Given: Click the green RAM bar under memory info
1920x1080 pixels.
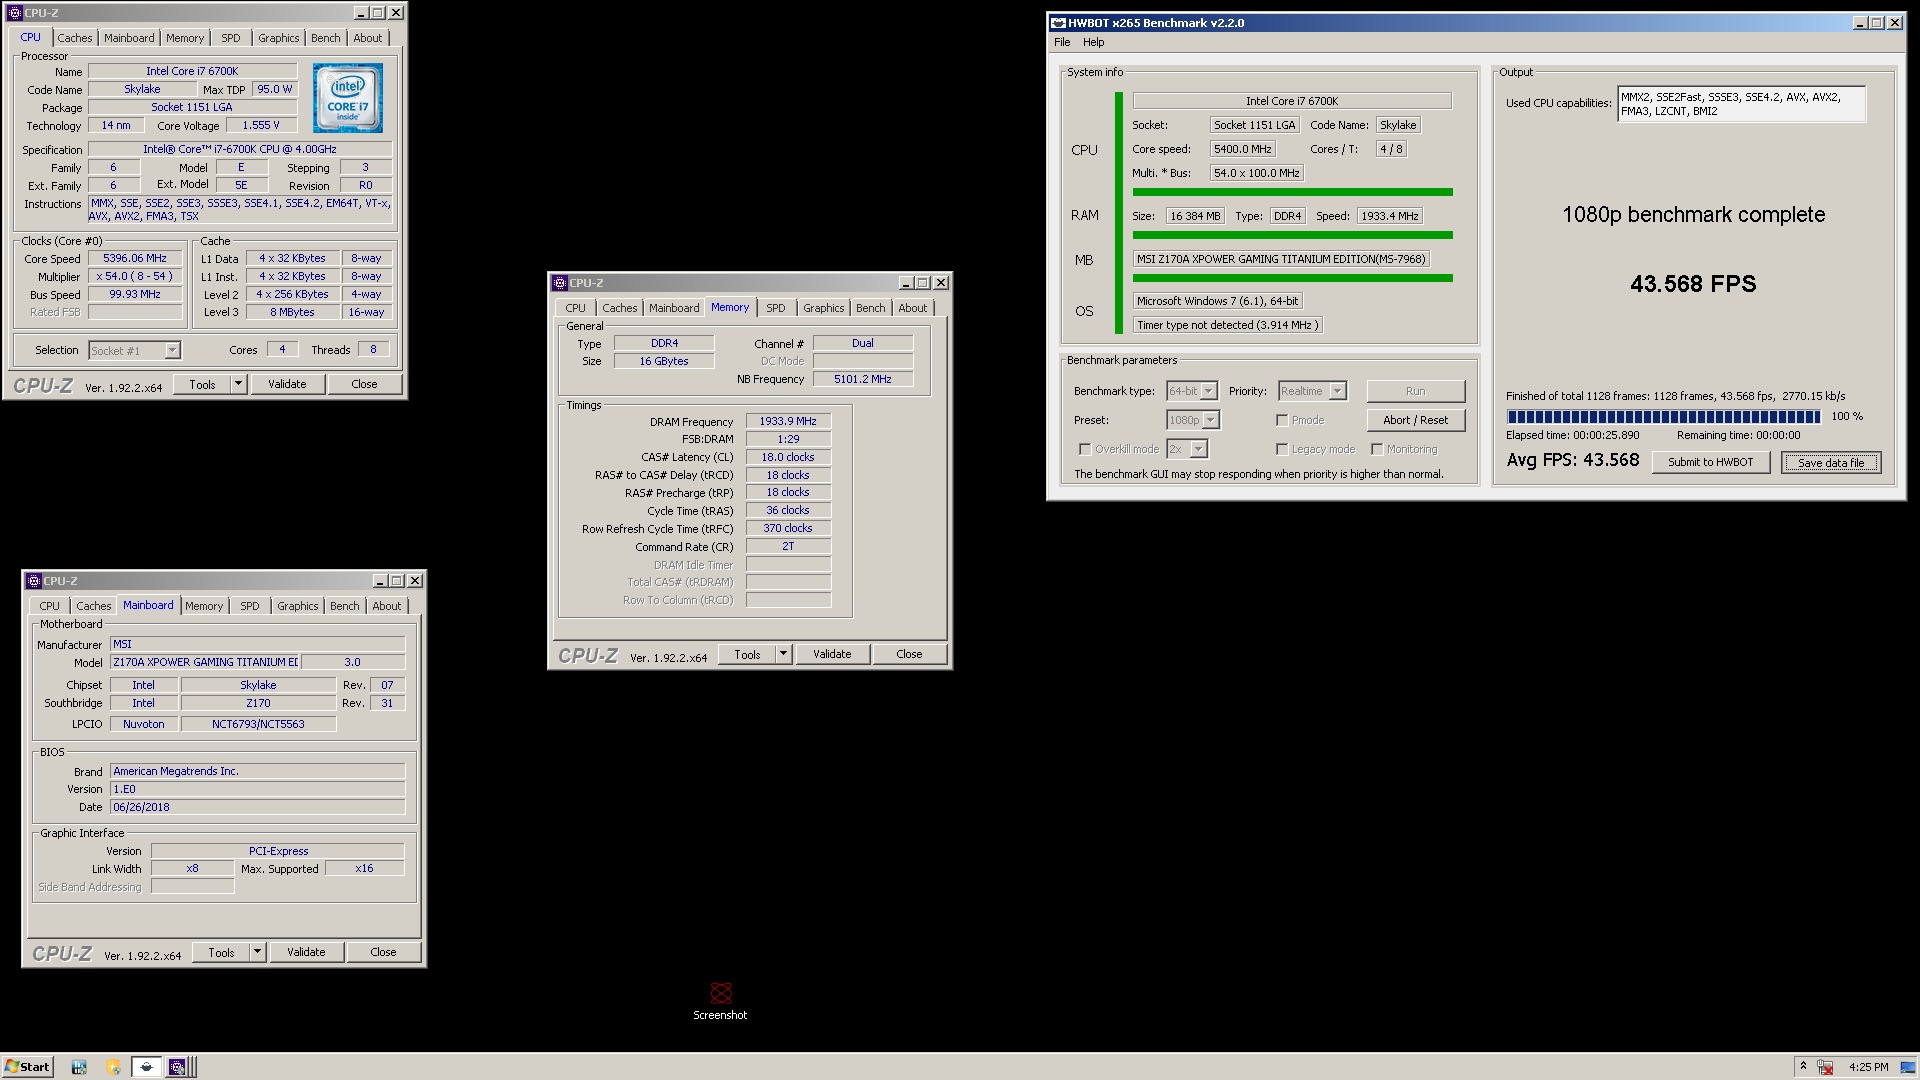Looking at the screenshot, I should pyautogui.click(x=1292, y=235).
